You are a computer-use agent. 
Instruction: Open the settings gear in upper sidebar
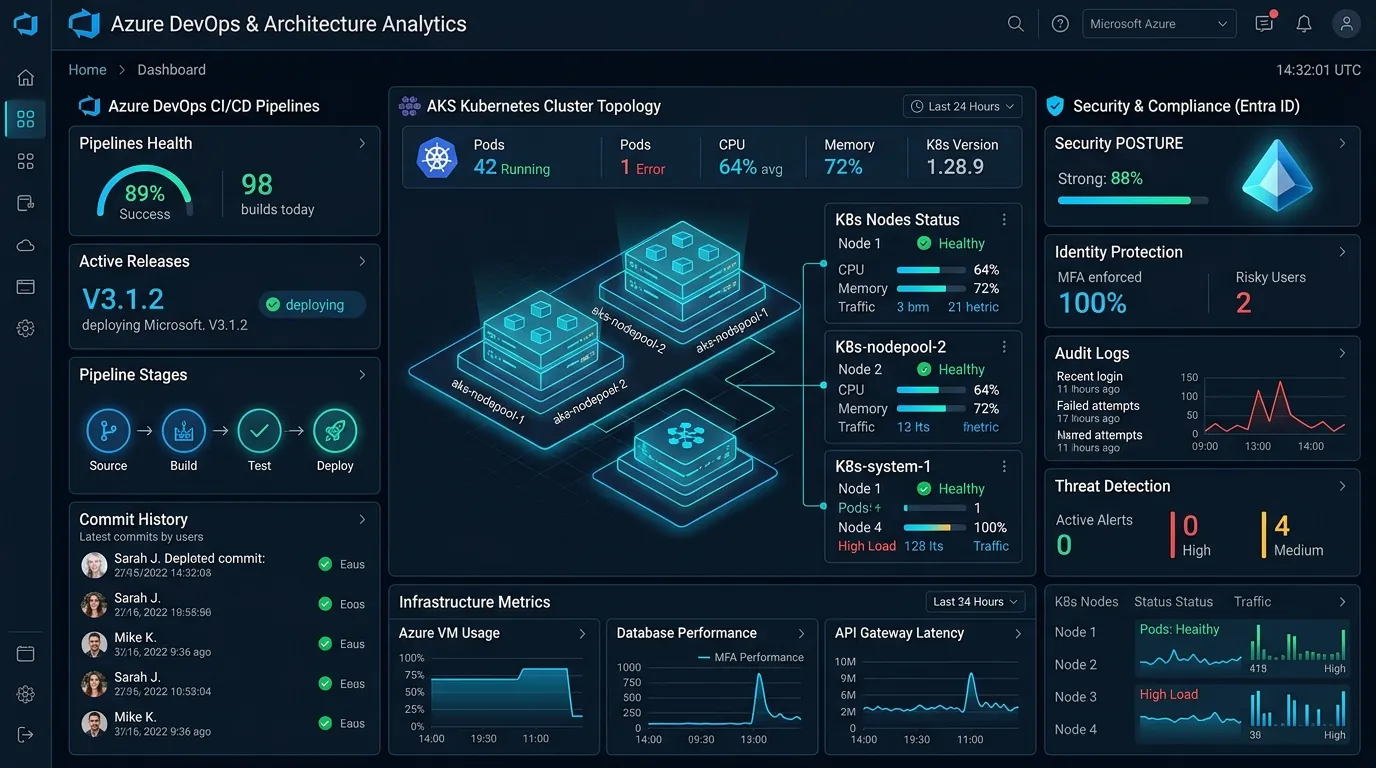pyautogui.click(x=26, y=328)
